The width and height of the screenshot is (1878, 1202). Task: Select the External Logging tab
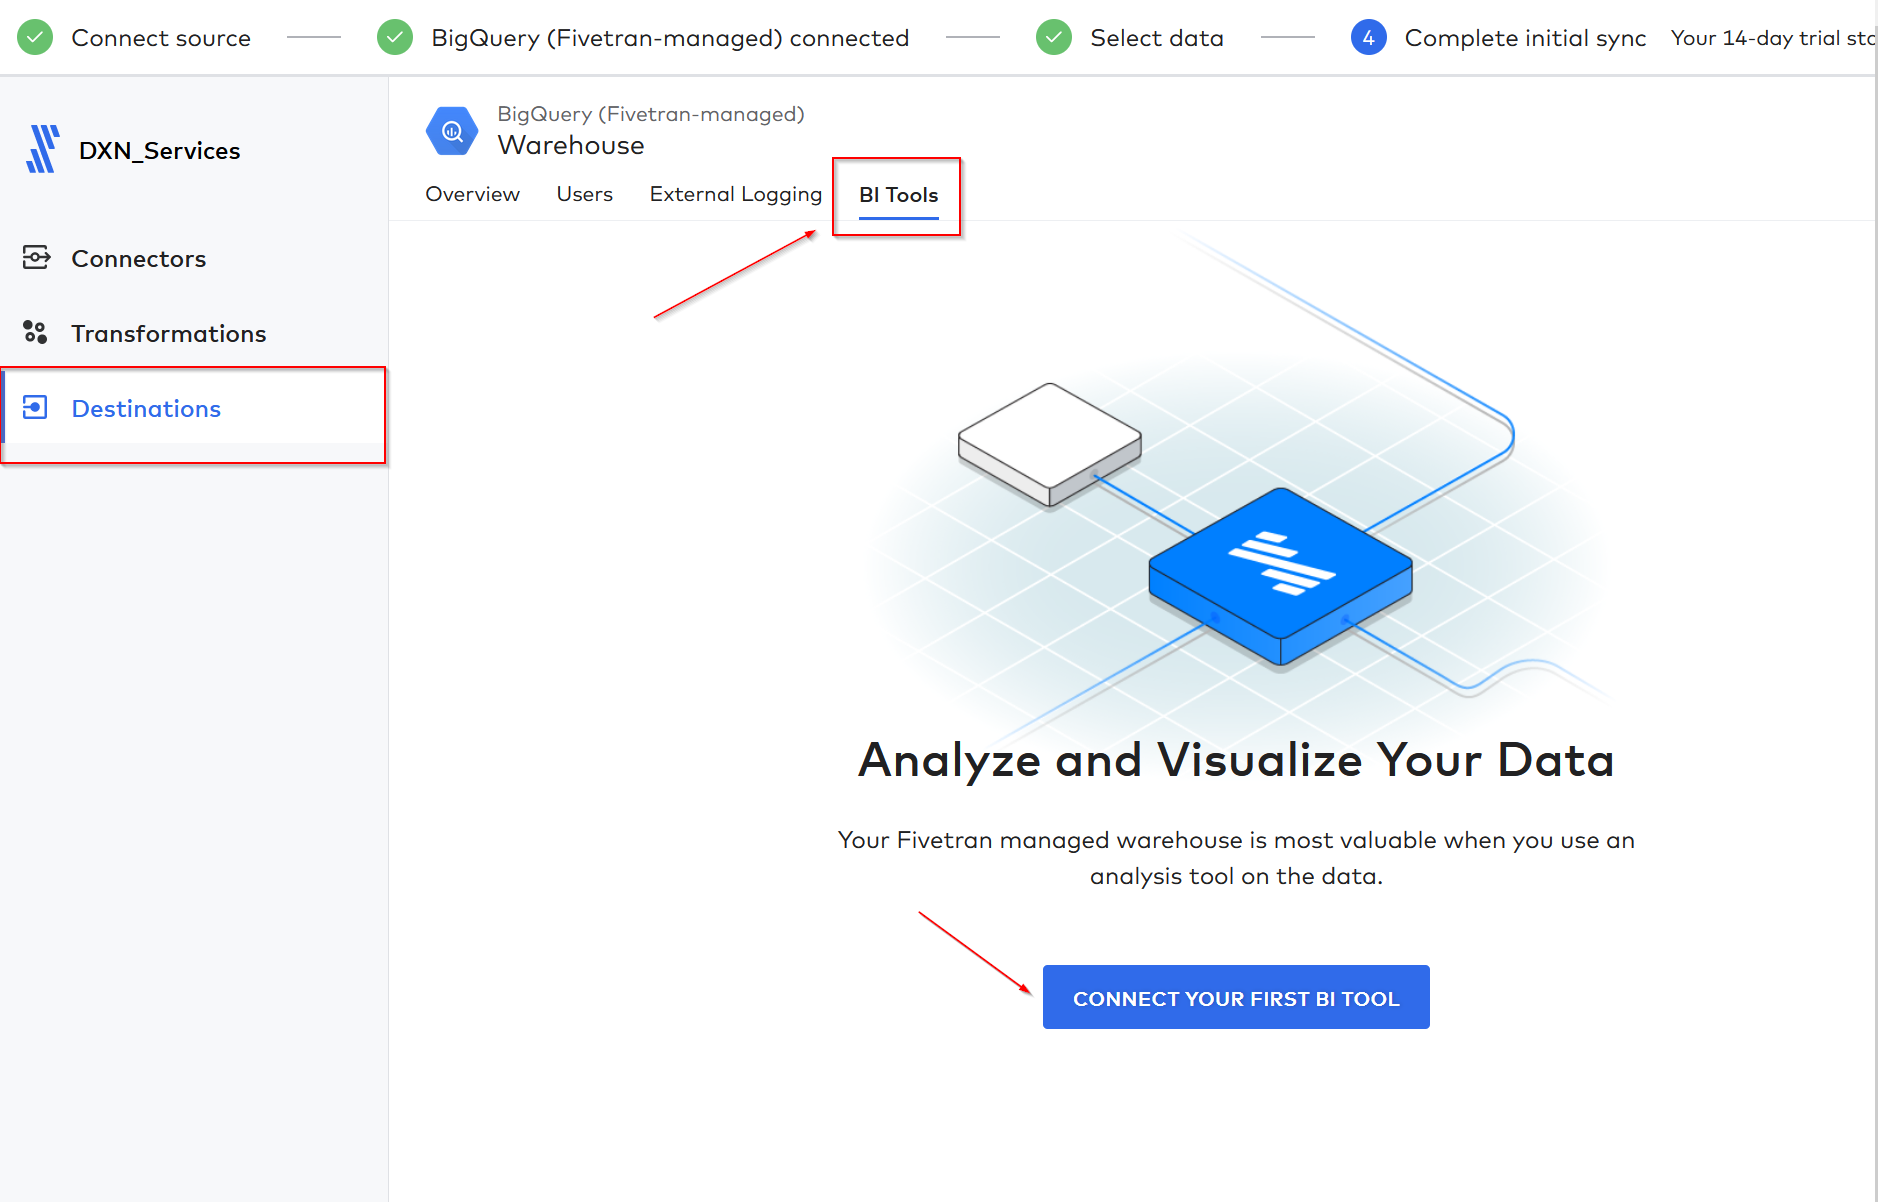pyautogui.click(x=735, y=194)
